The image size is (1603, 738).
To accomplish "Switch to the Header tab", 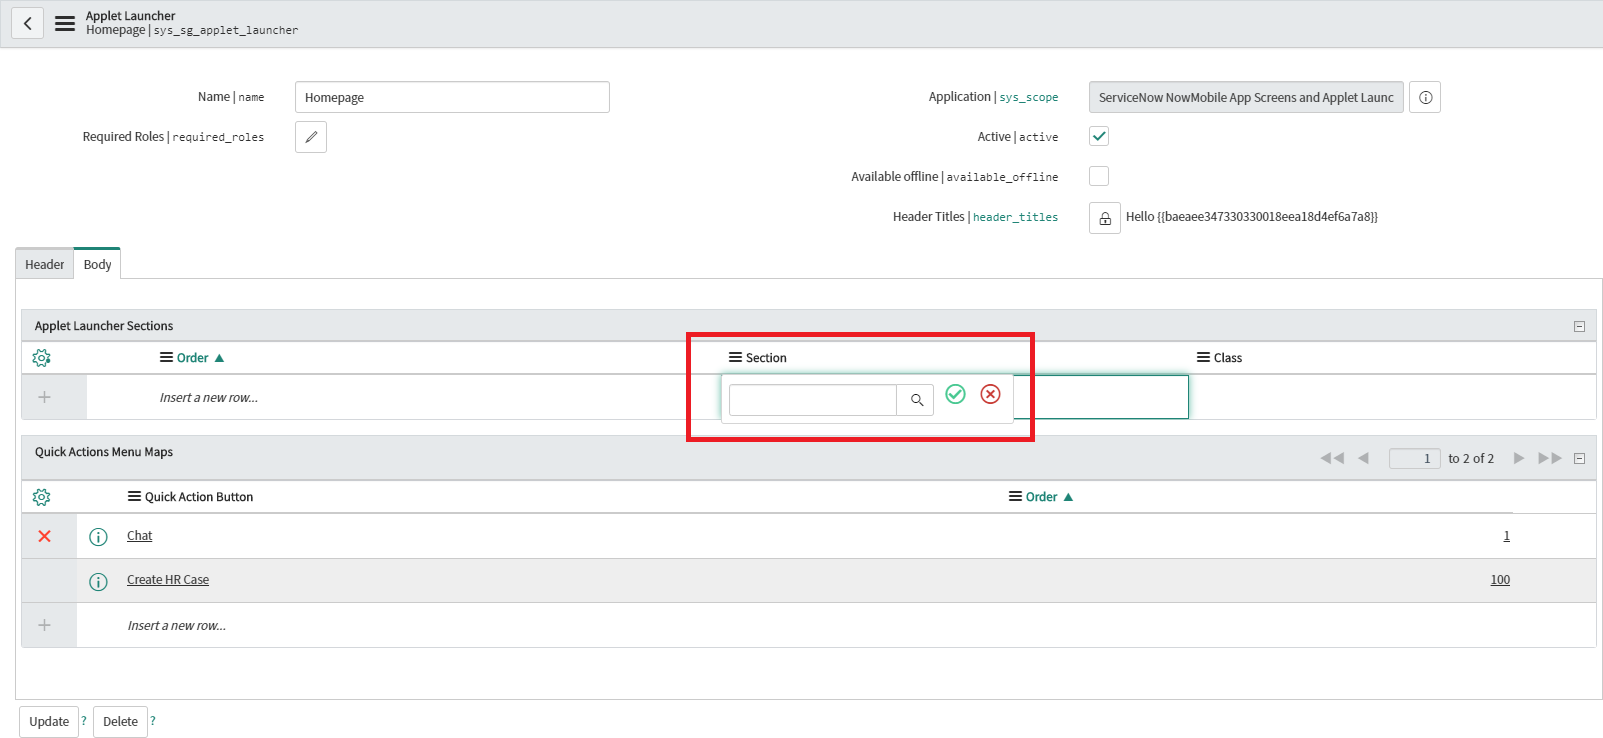I will coord(44,265).
